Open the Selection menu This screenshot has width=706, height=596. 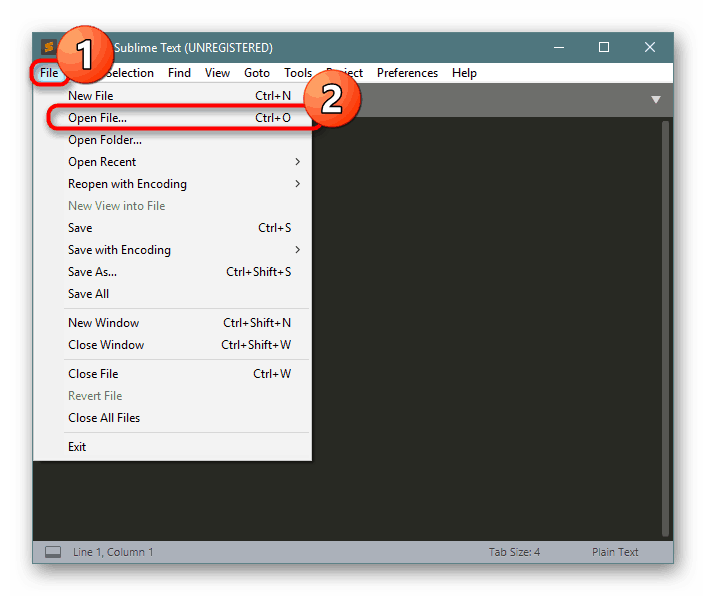pos(131,73)
